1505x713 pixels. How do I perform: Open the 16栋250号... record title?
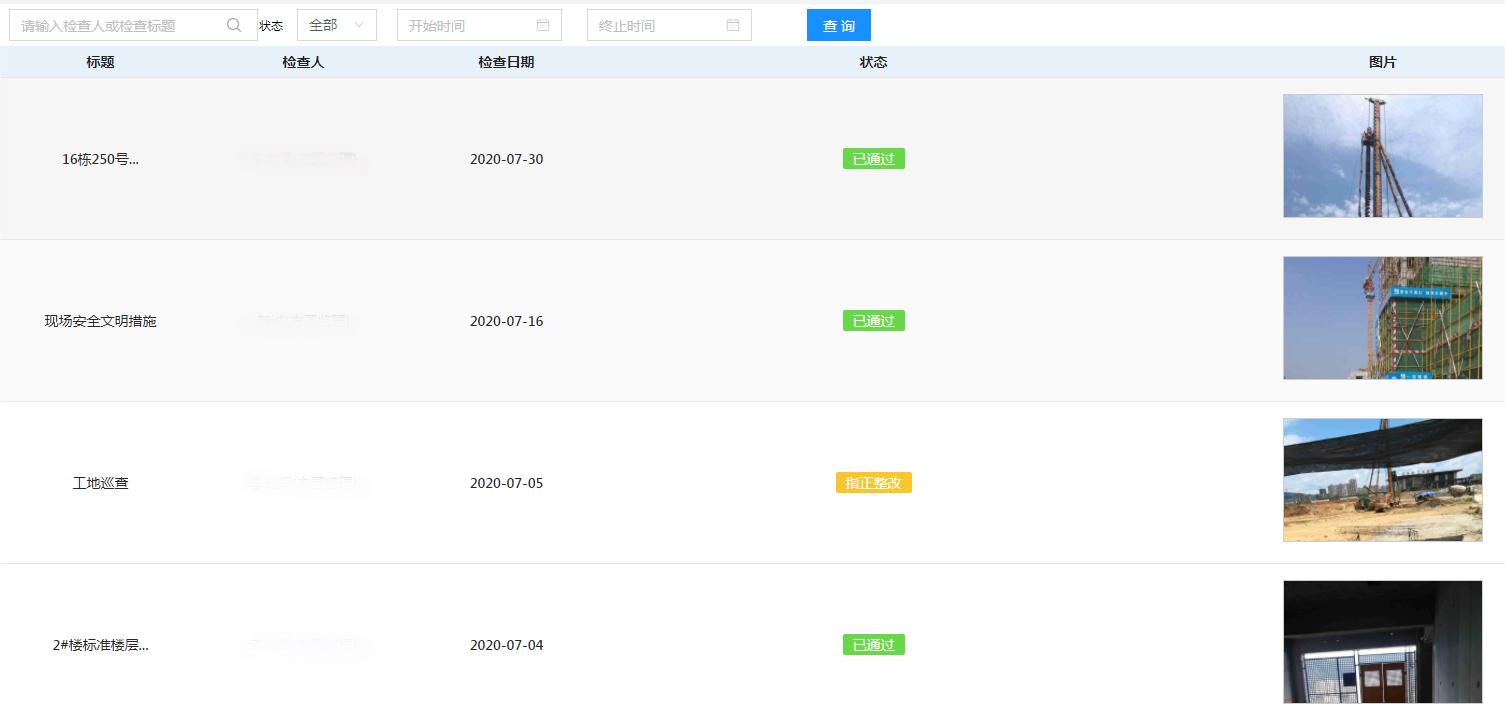100,159
